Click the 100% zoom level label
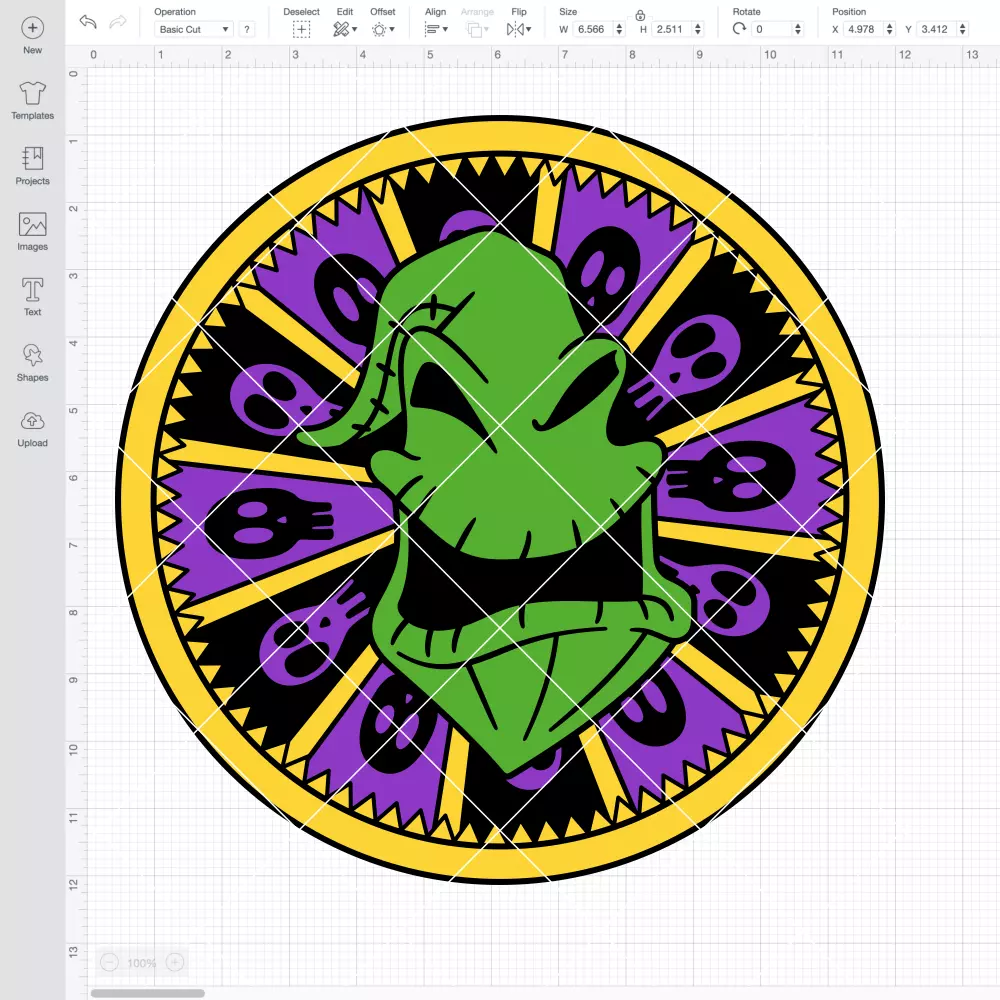Image resolution: width=1000 pixels, height=1000 pixels. [x=142, y=963]
